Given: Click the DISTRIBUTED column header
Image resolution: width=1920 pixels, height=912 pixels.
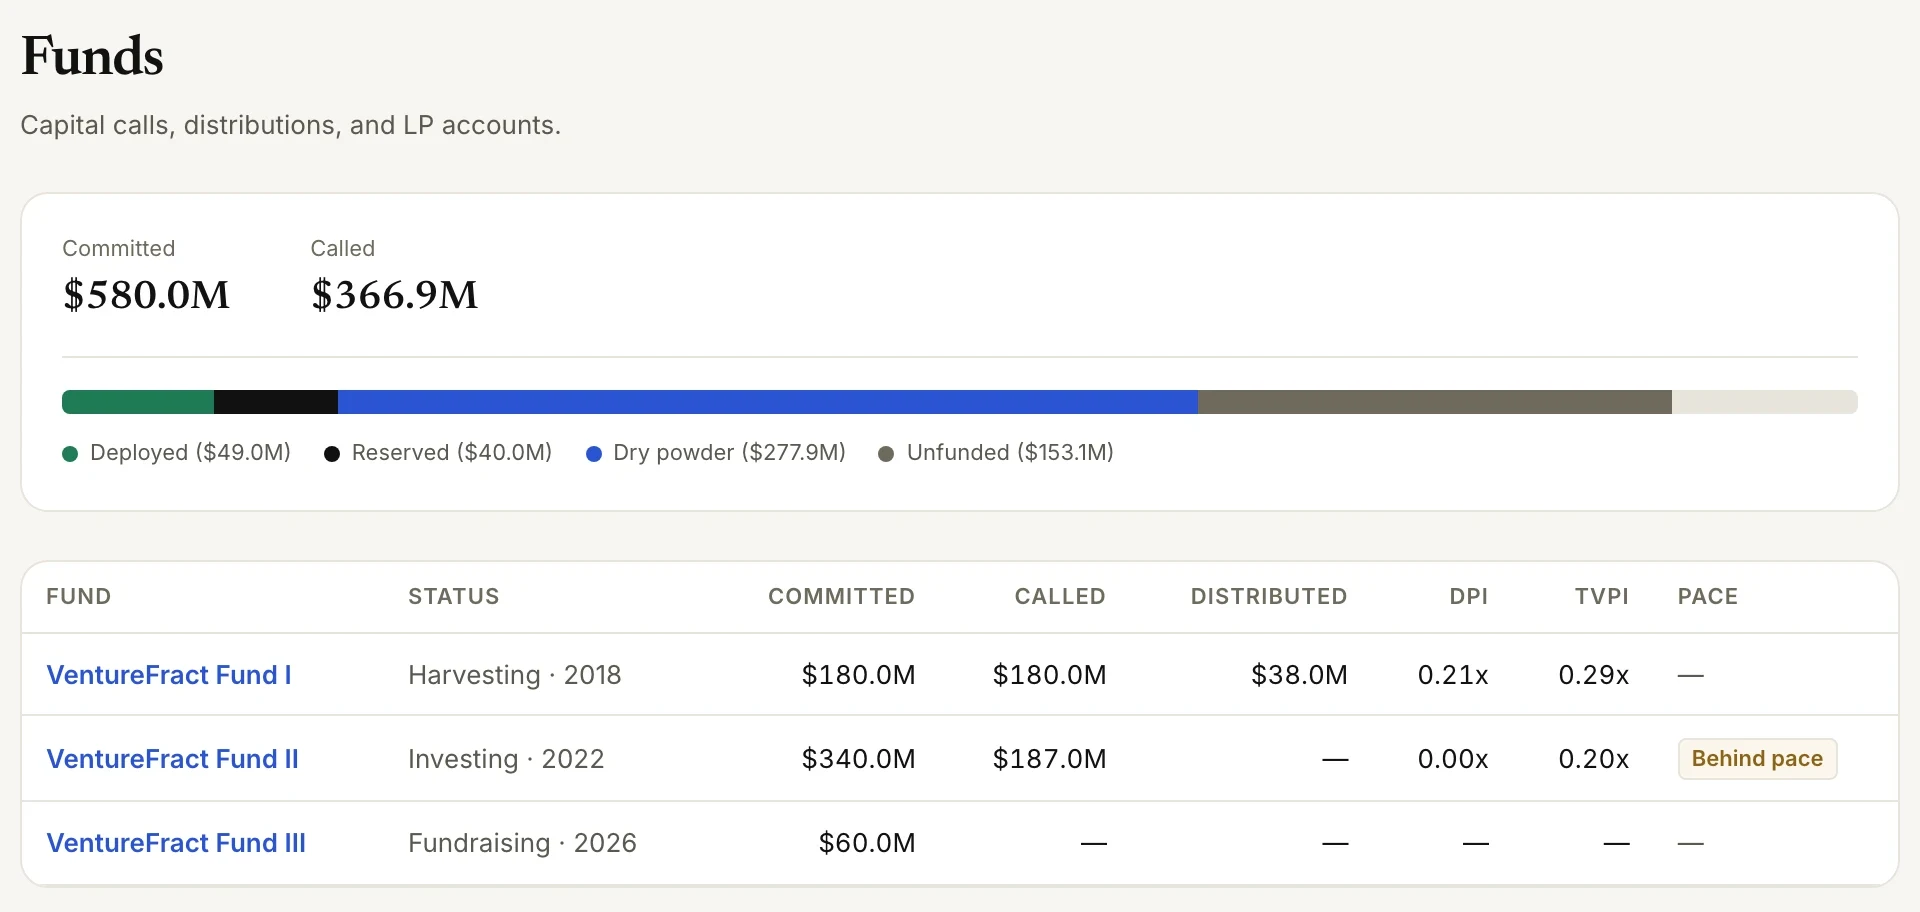Looking at the screenshot, I should click(1269, 597).
